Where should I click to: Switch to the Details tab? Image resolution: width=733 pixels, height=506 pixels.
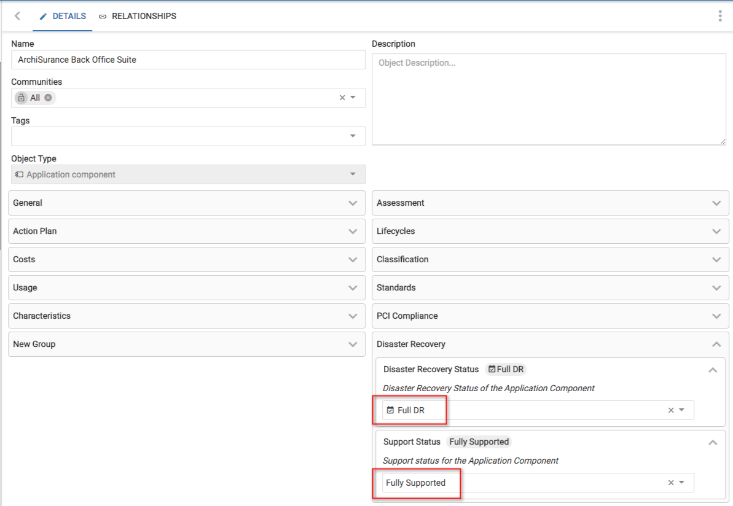(x=62, y=16)
